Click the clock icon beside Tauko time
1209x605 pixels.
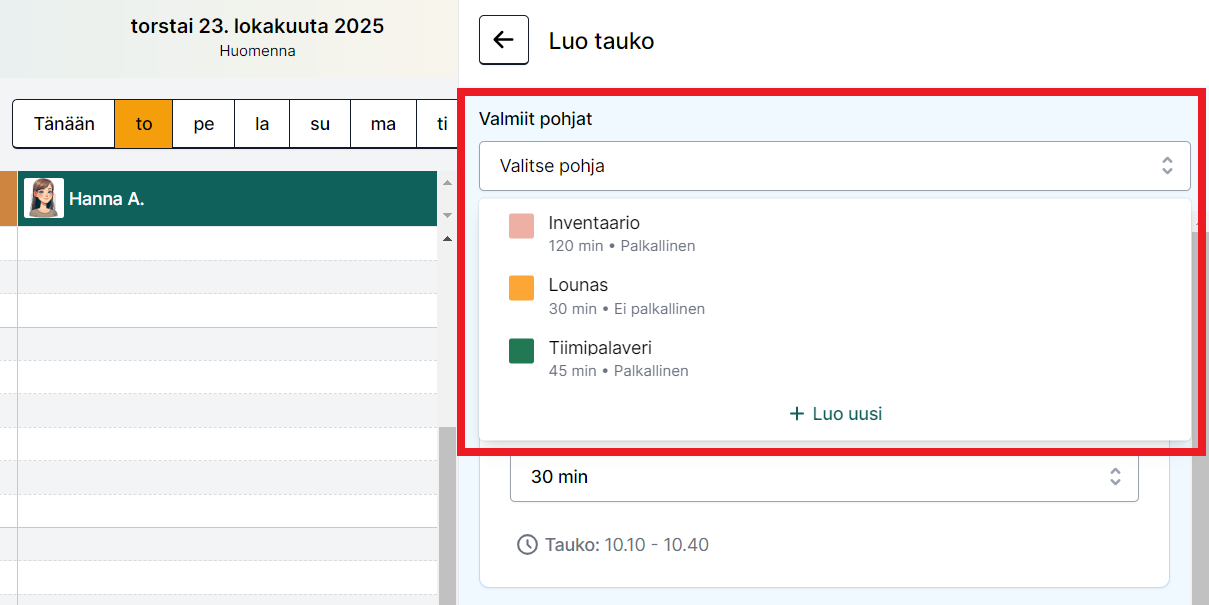(x=527, y=545)
